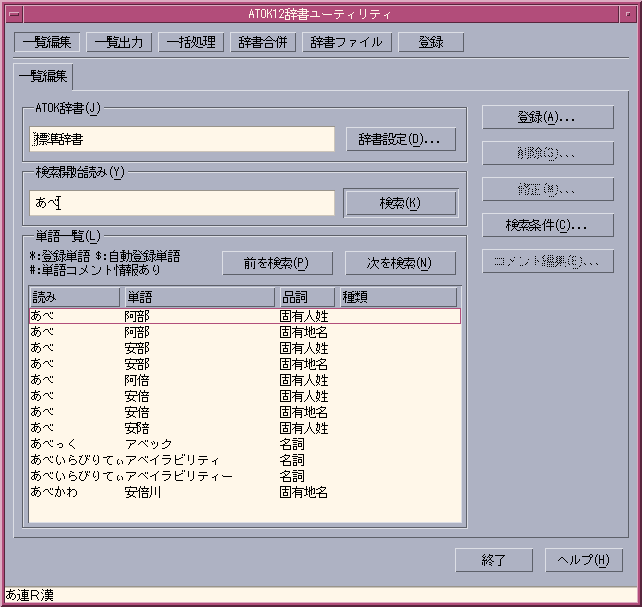The height and width of the screenshot is (607, 642).
Task: Click 前を検索(P) button
Action: [277, 263]
